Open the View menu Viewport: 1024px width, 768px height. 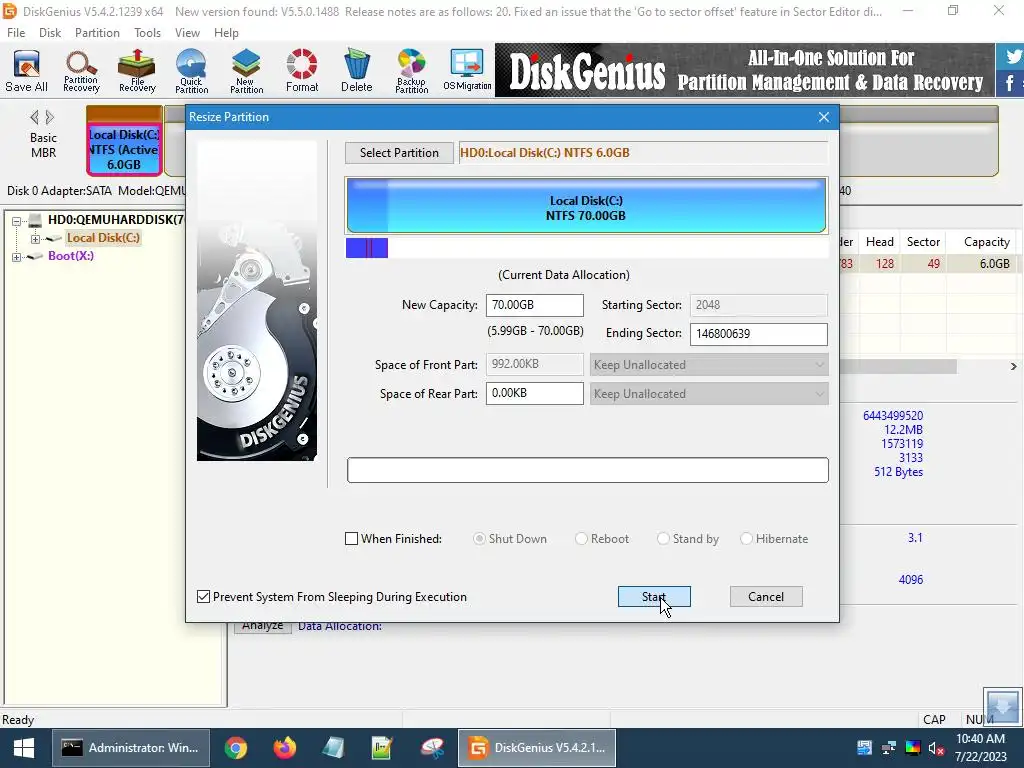(187, 33)
